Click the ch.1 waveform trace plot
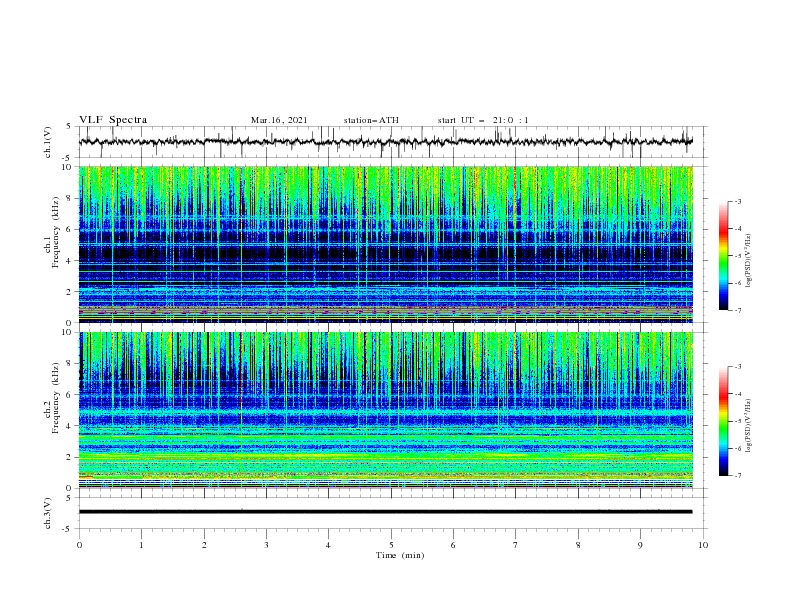The width and height of the screenshot is (792, 612). coord(386,142)
